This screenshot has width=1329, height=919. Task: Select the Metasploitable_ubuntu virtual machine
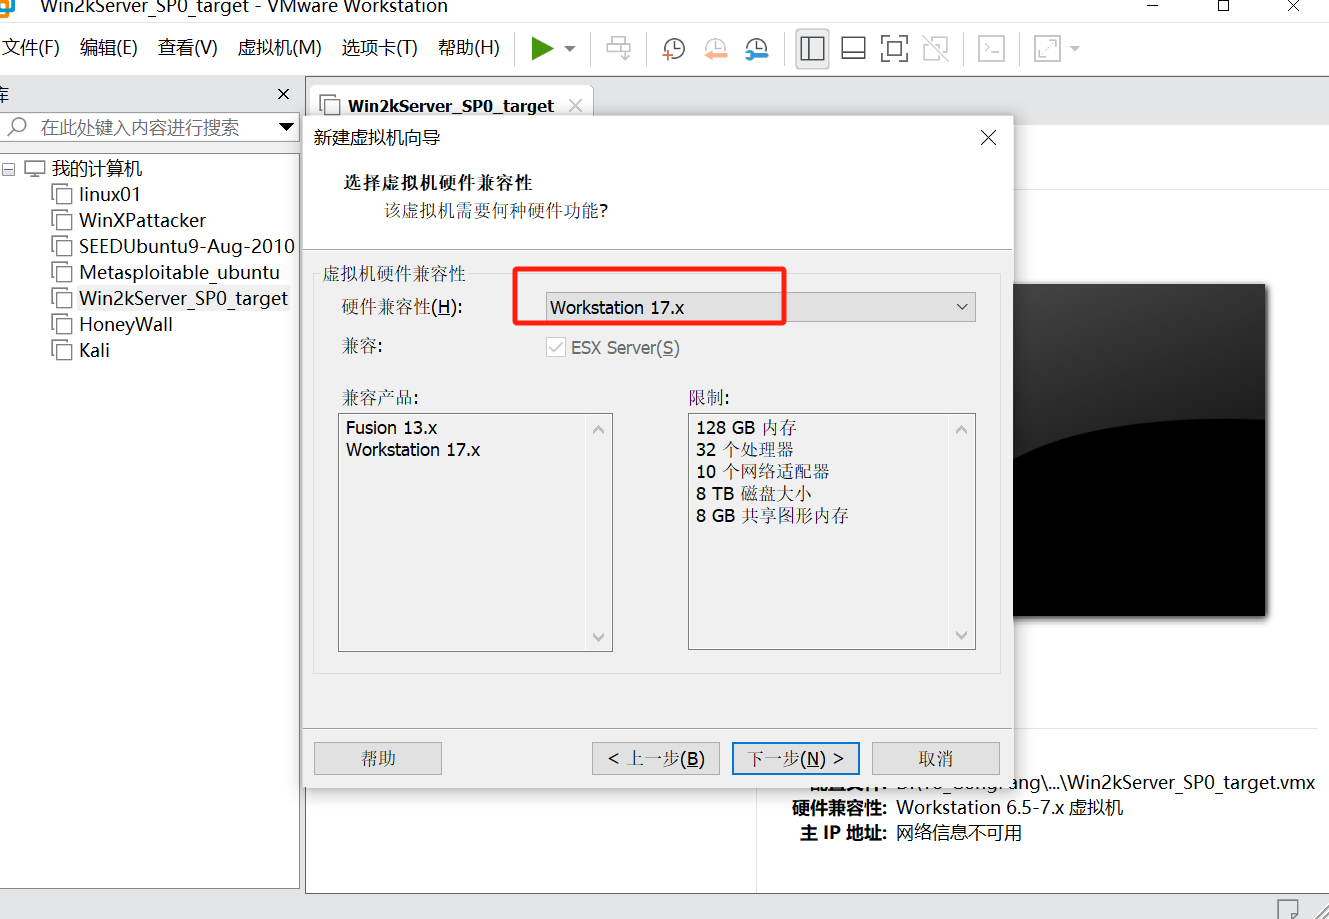click(x=179, y=272)
